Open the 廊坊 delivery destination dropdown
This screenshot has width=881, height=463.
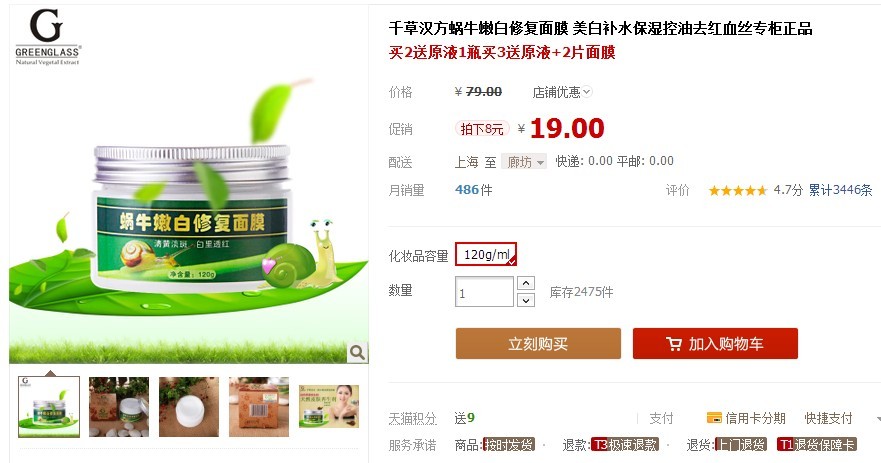(x=524, y=162)
